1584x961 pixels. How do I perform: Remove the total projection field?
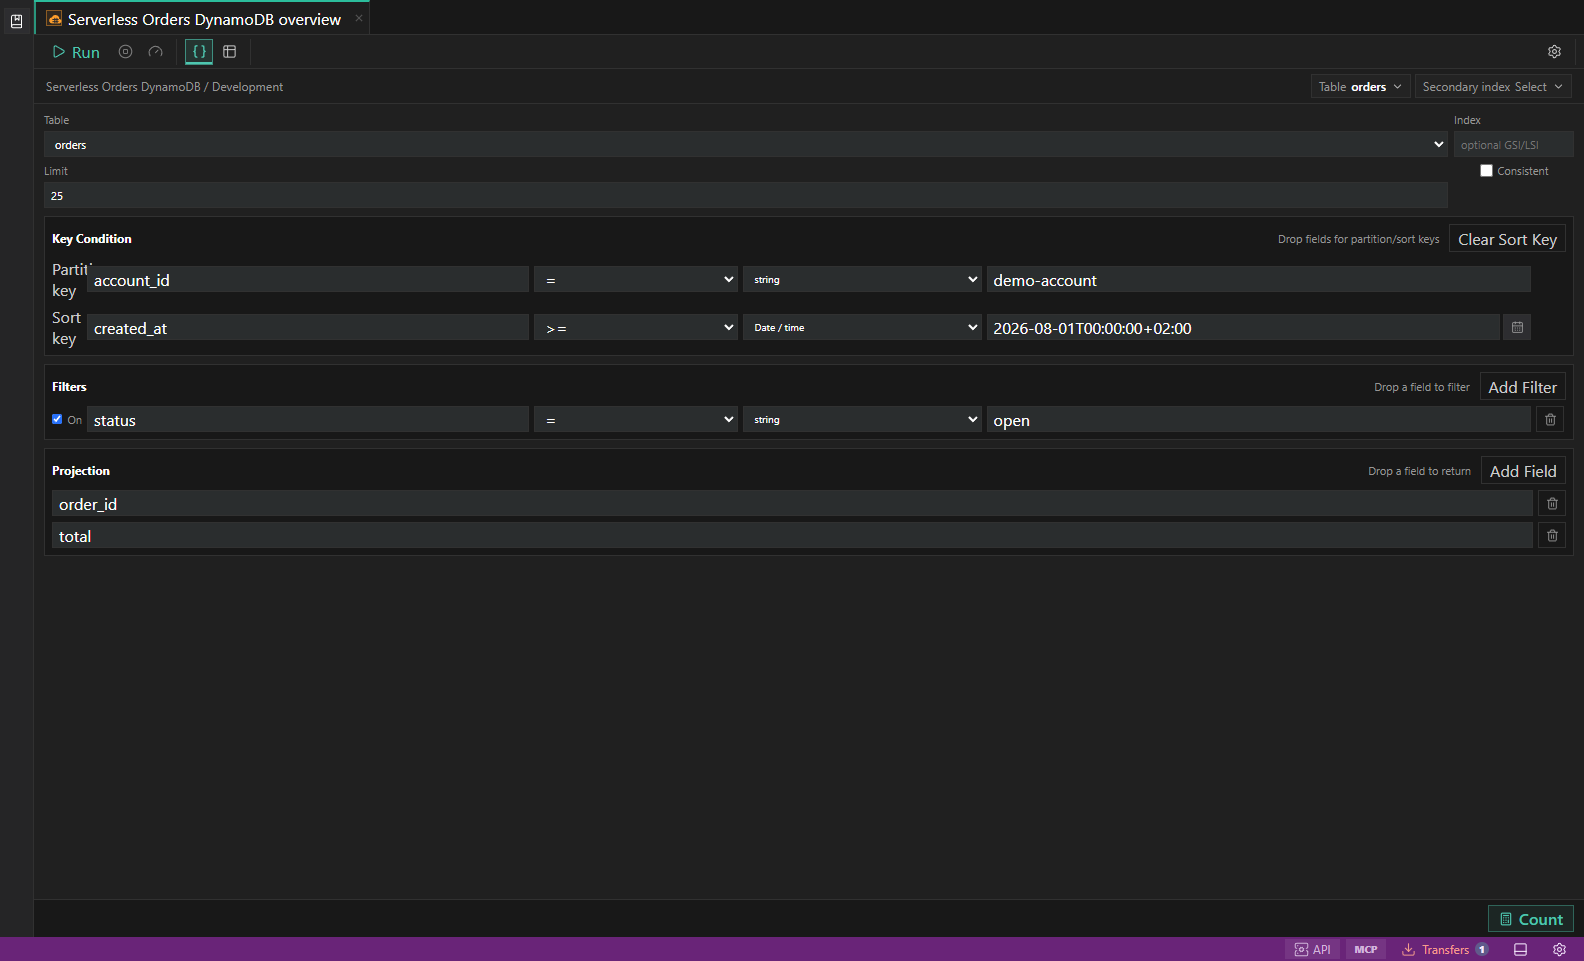1552,536
